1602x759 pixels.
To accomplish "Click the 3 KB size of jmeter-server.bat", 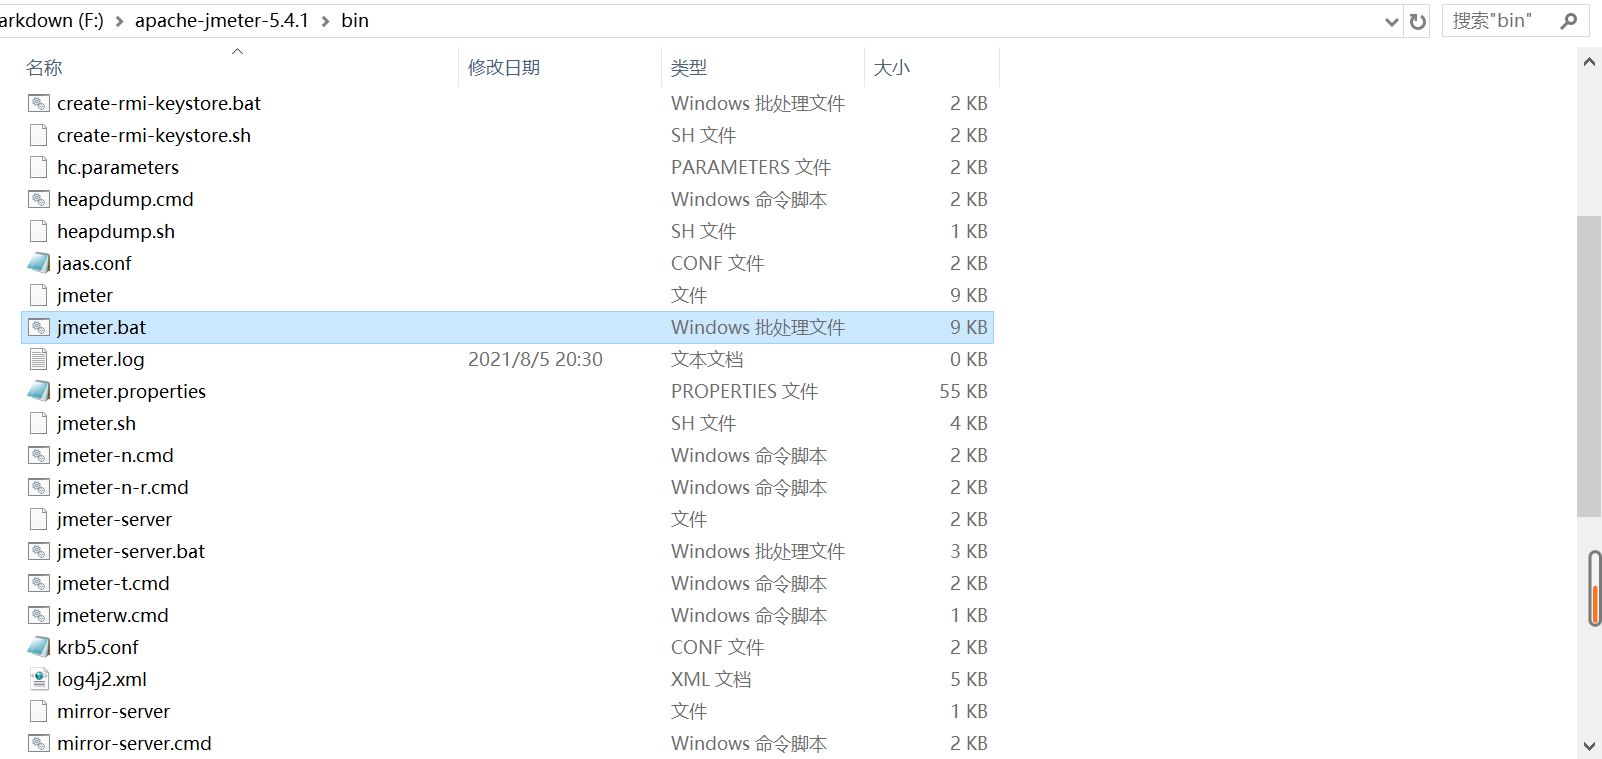I will point(969,551).
